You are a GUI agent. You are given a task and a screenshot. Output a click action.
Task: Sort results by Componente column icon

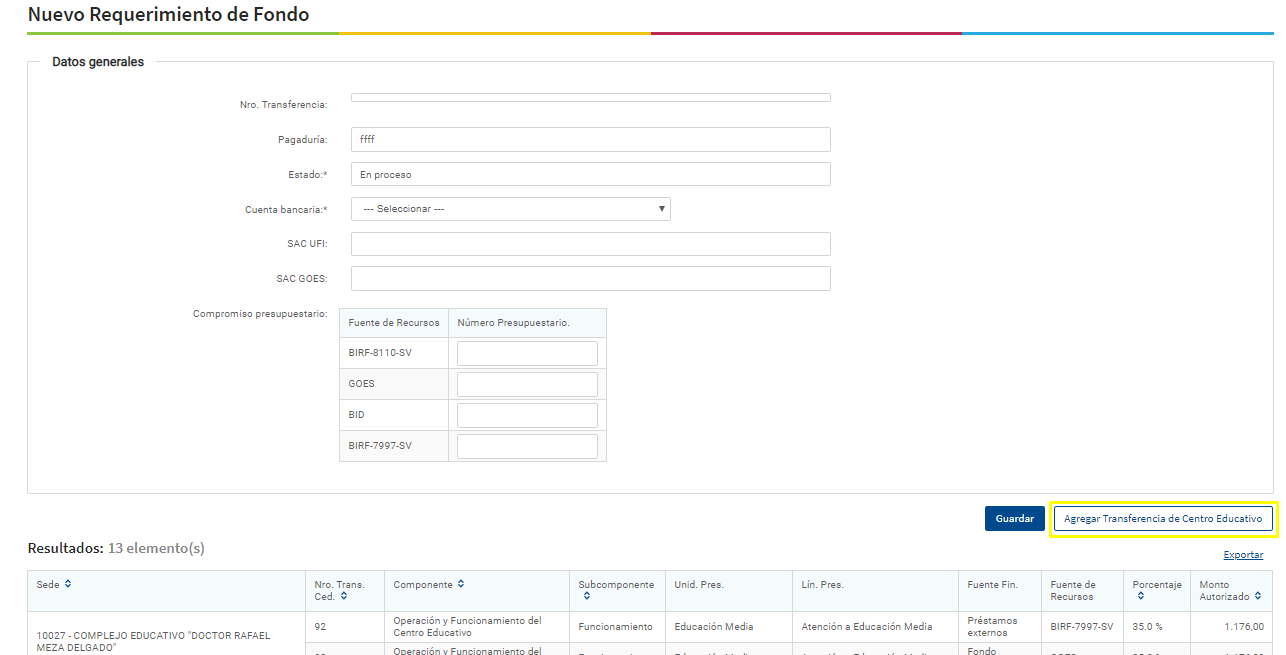click(x=461, y=585)
